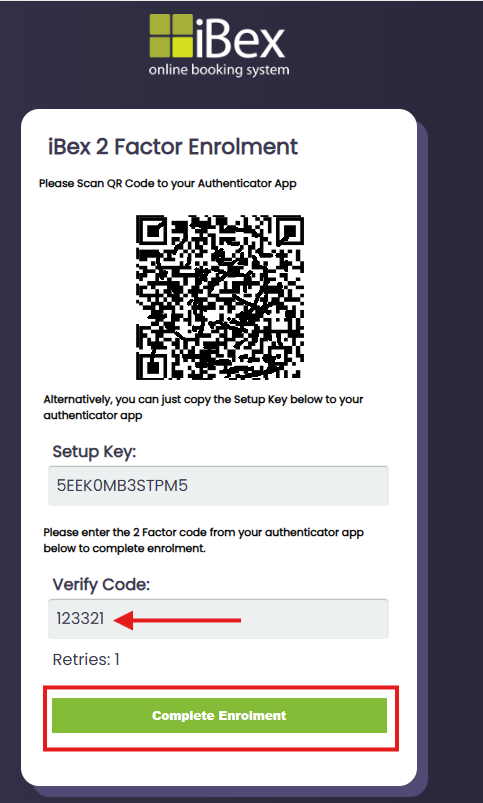Click the bottom-left finder square of QR code
Viewport: 483px width, 803px height.
(x=151, y=365)
